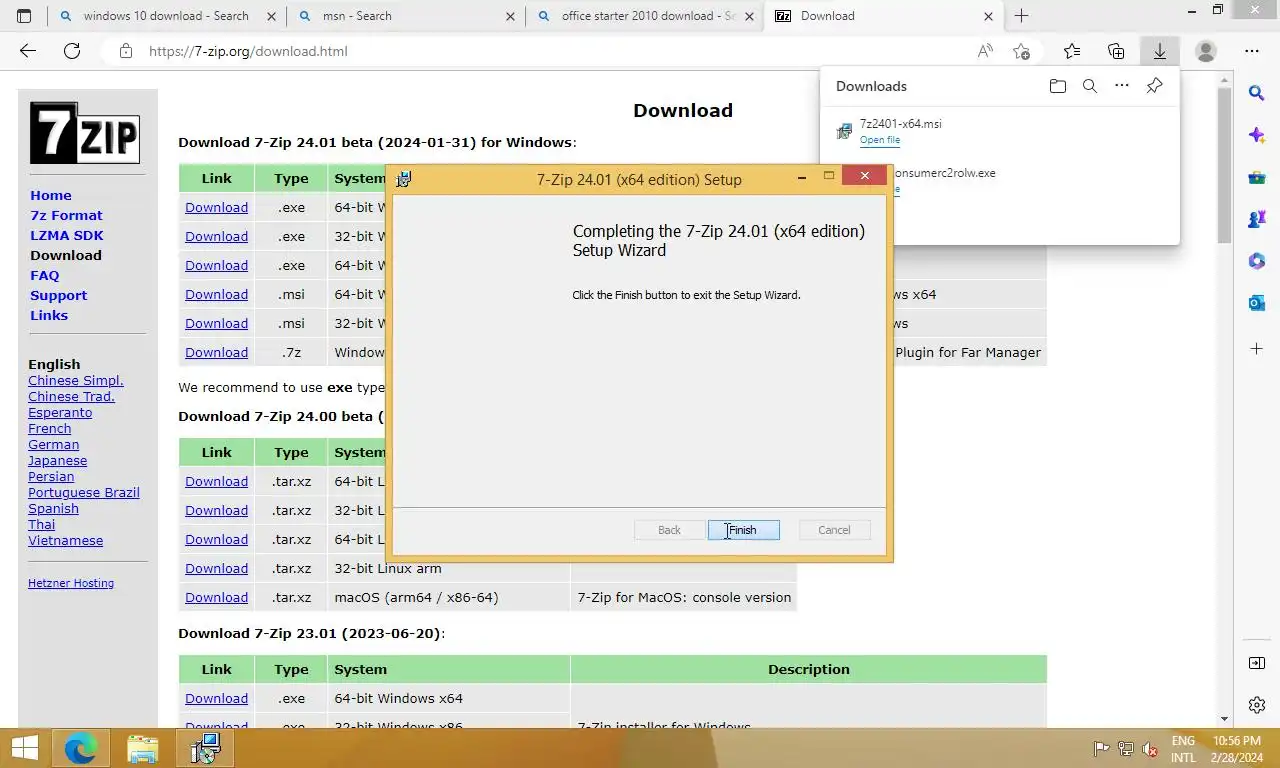Search downloads with magnifier icon
1280x768 pixels.
(x=1090, y=86)
